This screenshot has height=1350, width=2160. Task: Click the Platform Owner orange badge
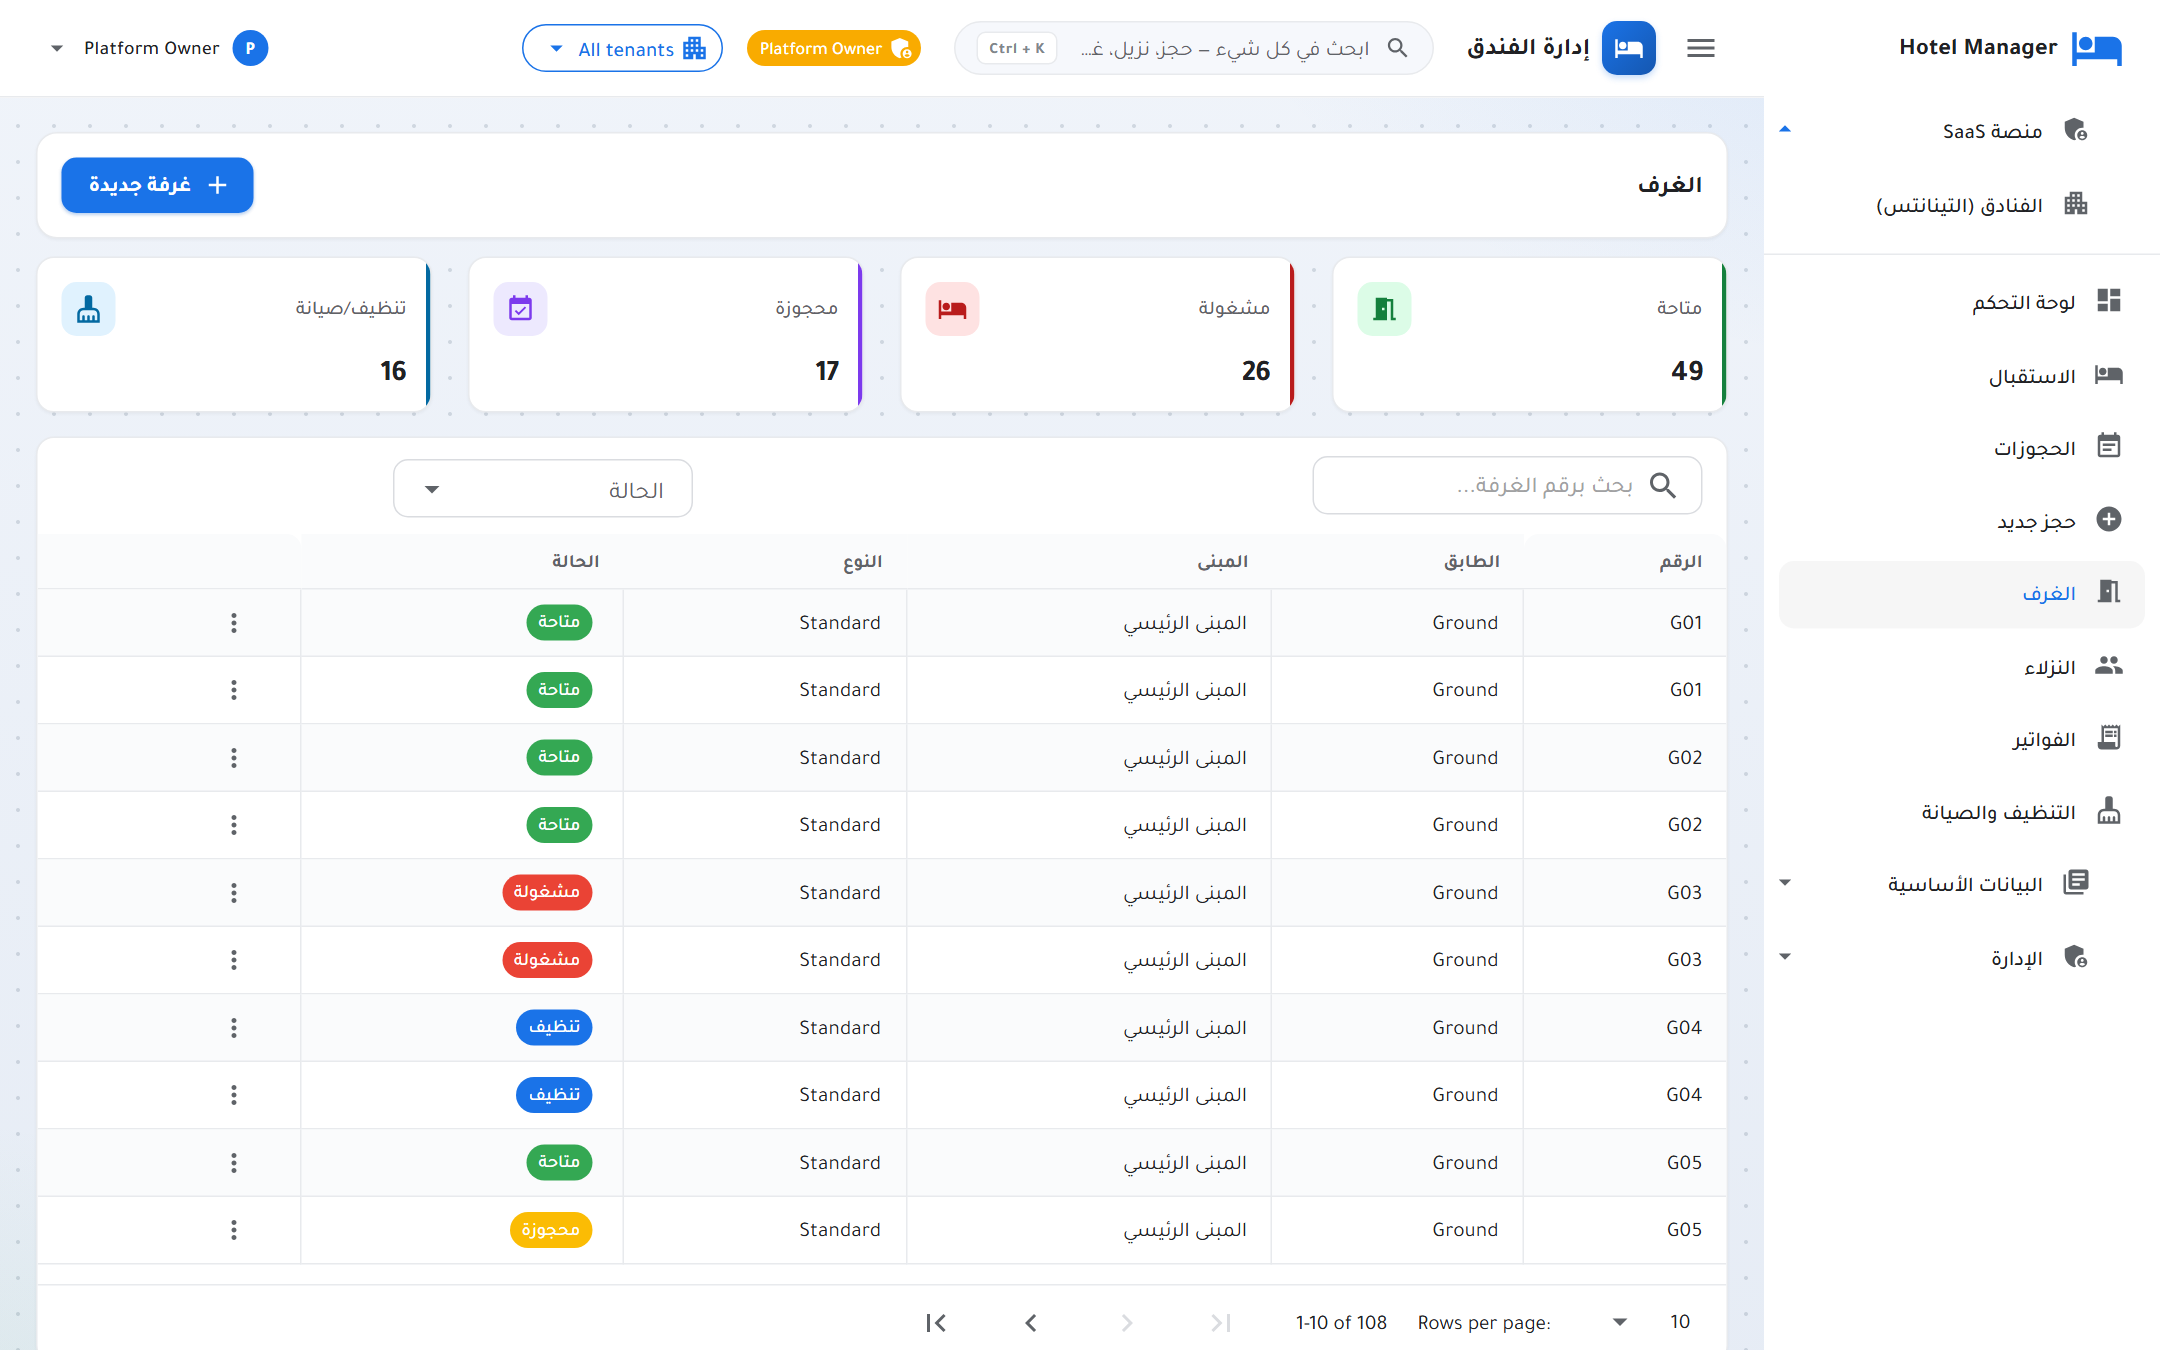tap(833, 48)
